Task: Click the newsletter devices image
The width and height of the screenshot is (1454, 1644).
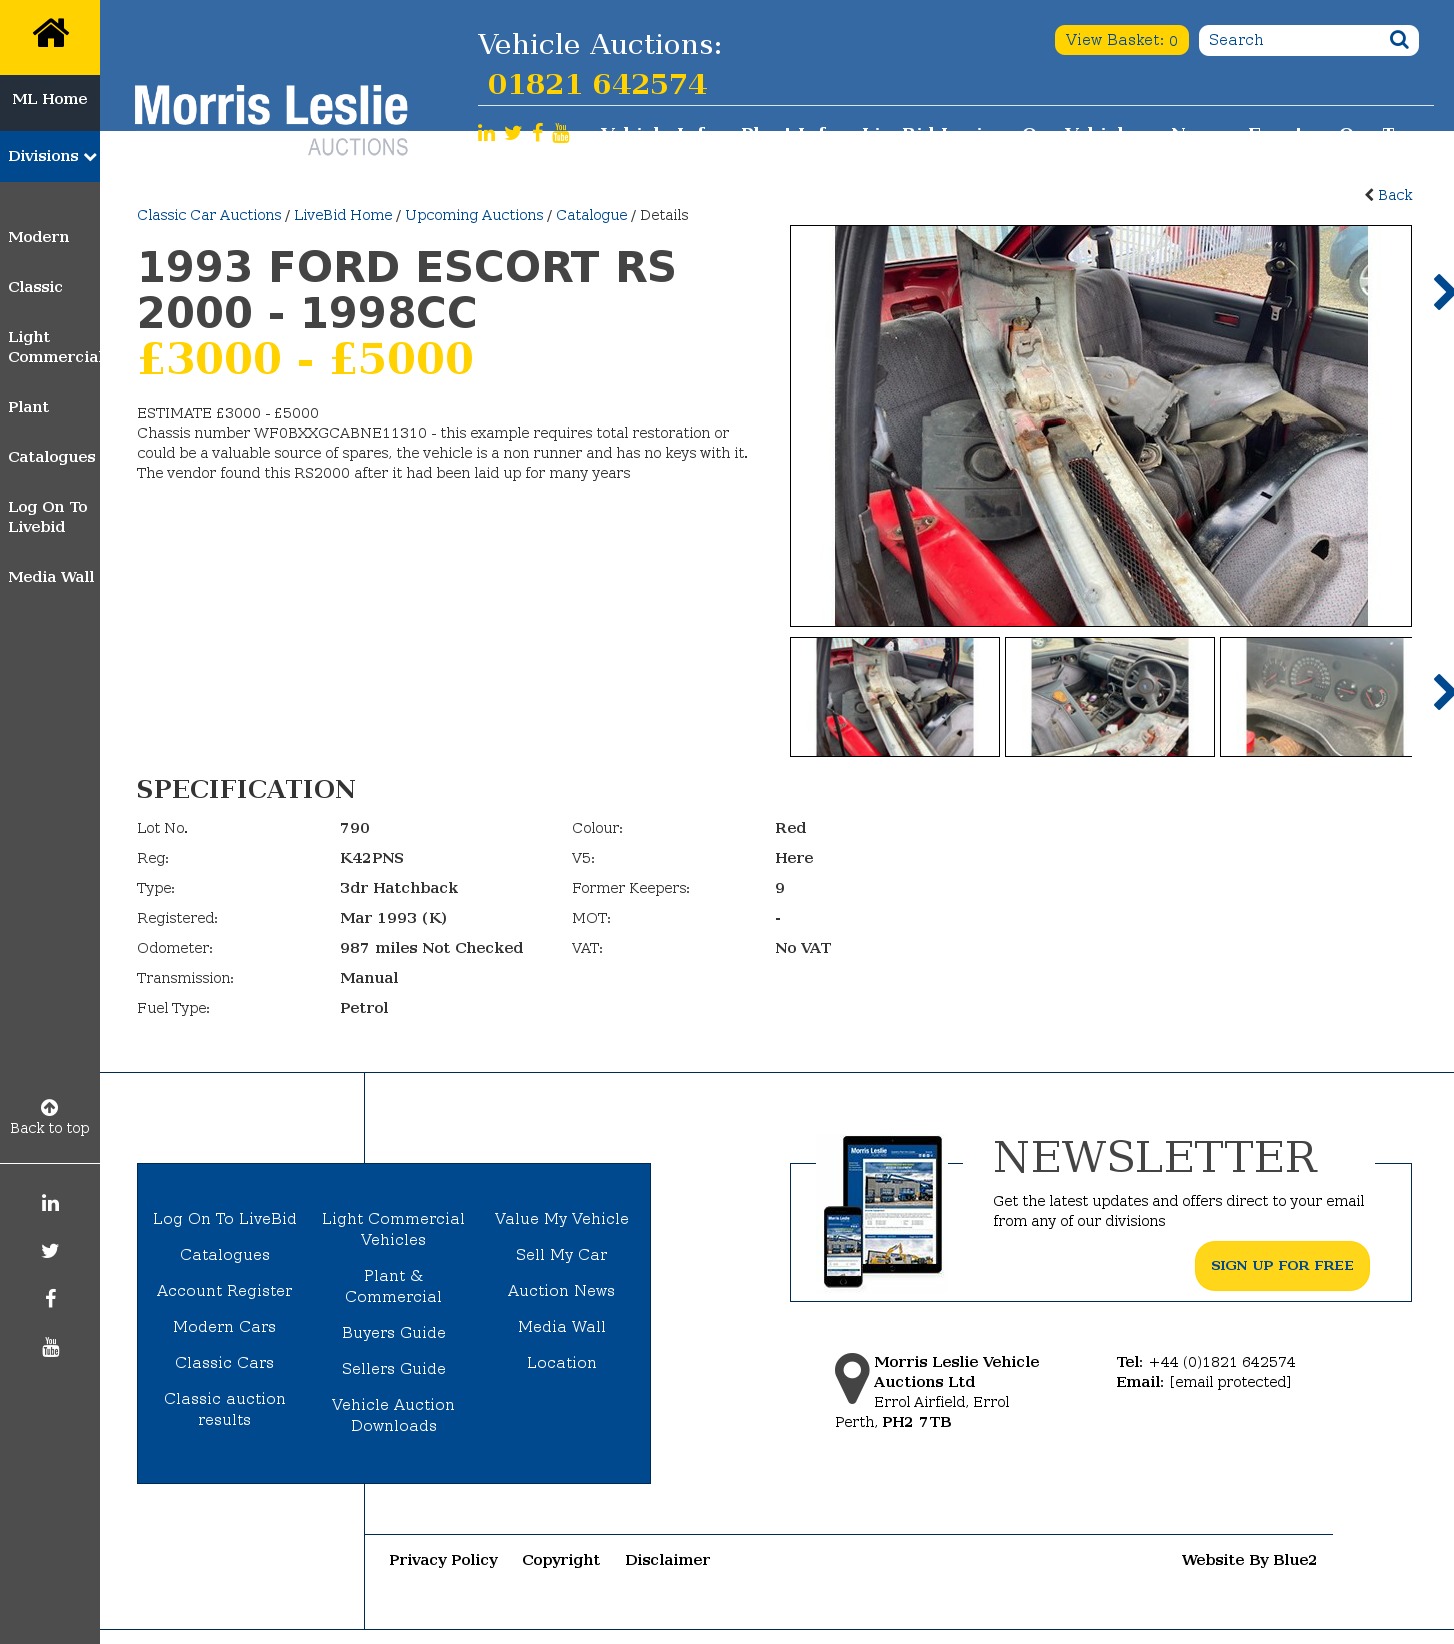Action: 883,1211
